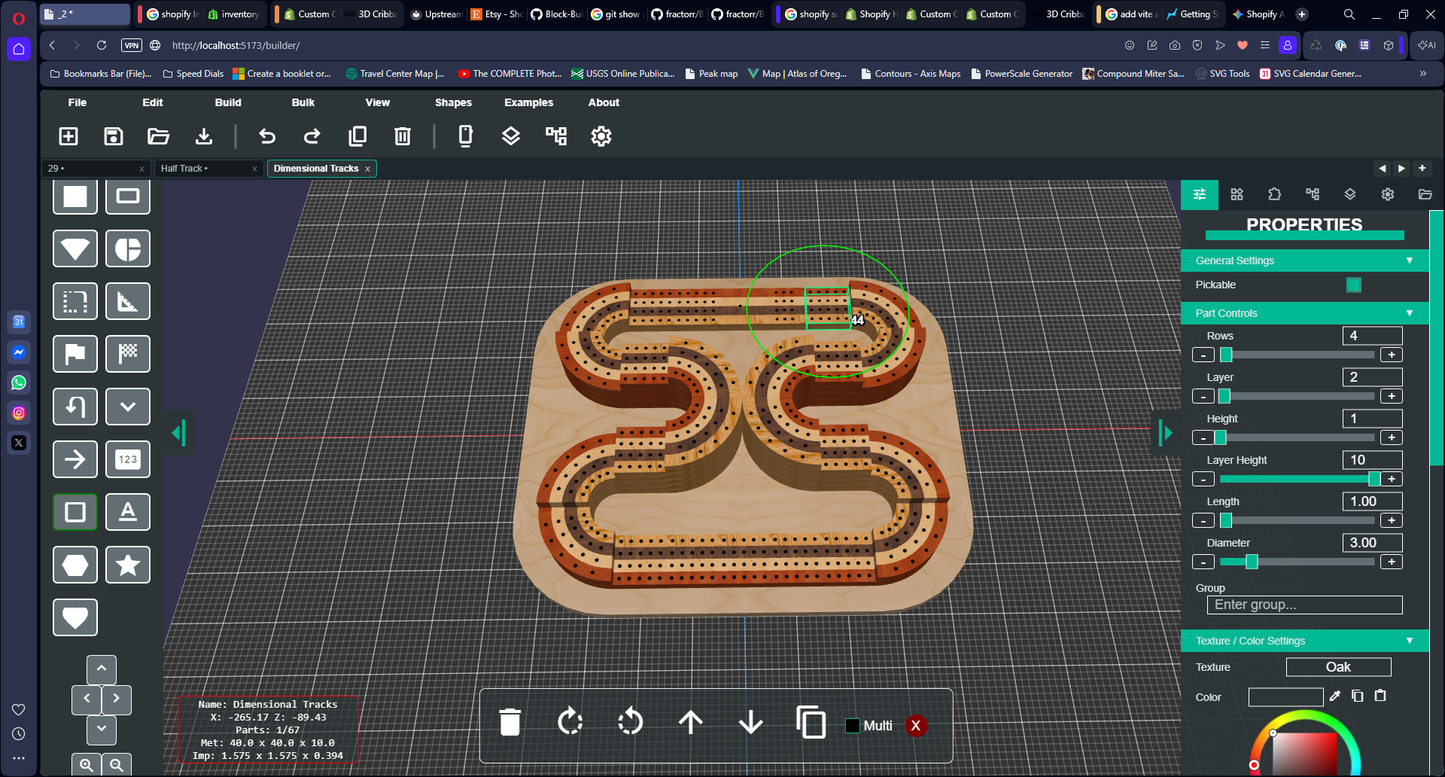Select the checkered finish flag tool
1445x777 pixels.
(x=128, y=354)
